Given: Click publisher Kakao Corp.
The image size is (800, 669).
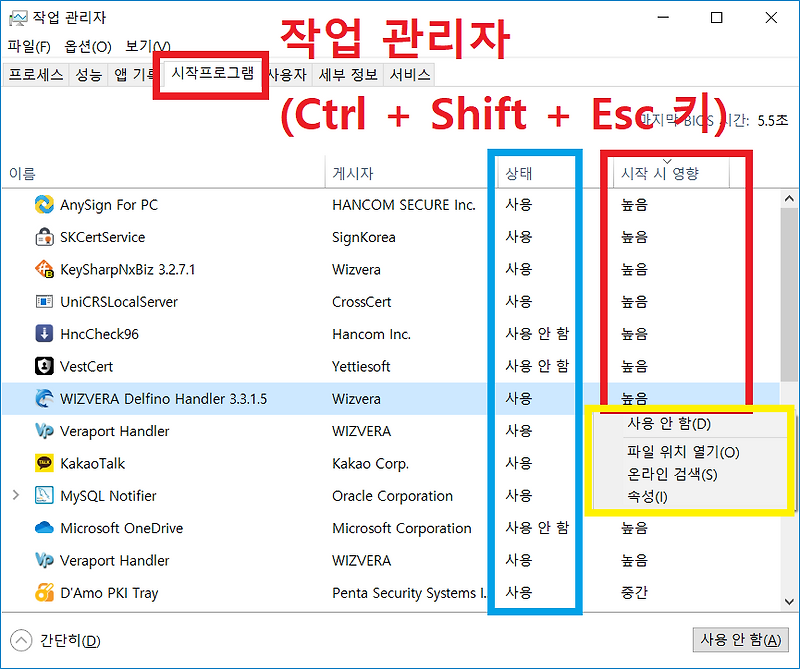Looking at the screenshot, I should pos(370,463).
